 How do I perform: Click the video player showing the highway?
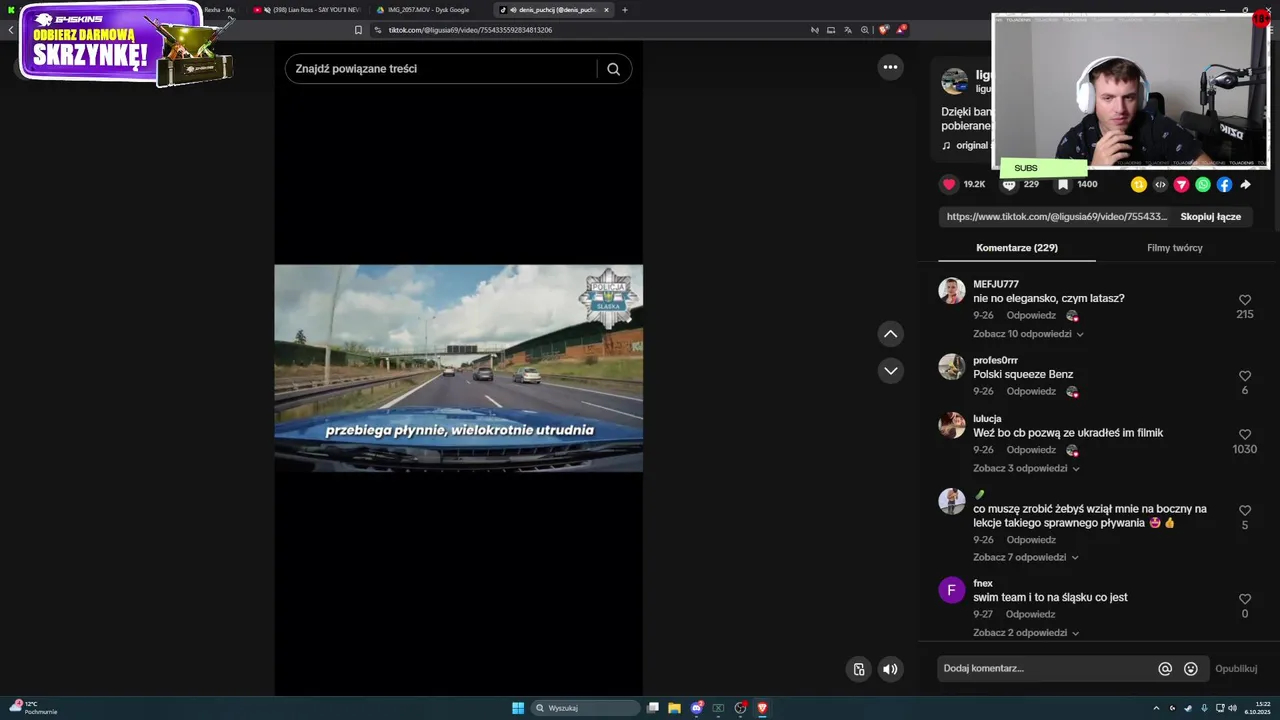click(459, 368)
